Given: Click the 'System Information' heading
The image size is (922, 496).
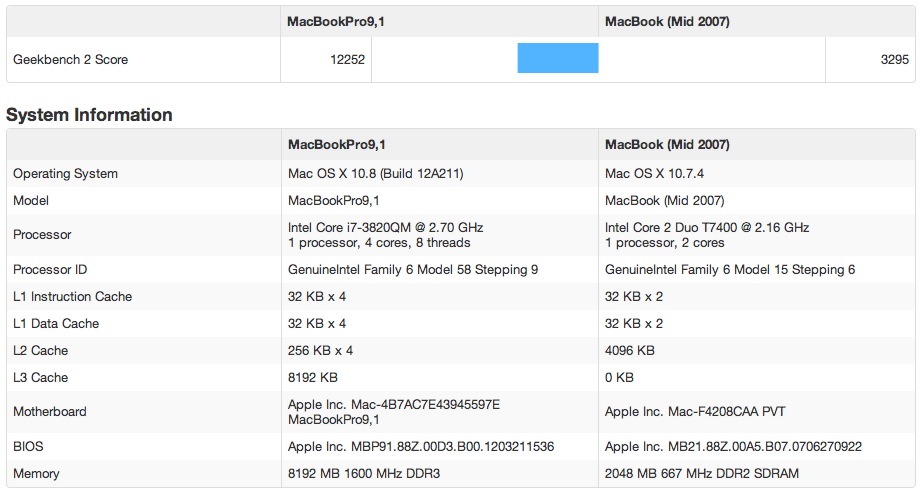Looking at the screenshot, I should coord(89,115).
